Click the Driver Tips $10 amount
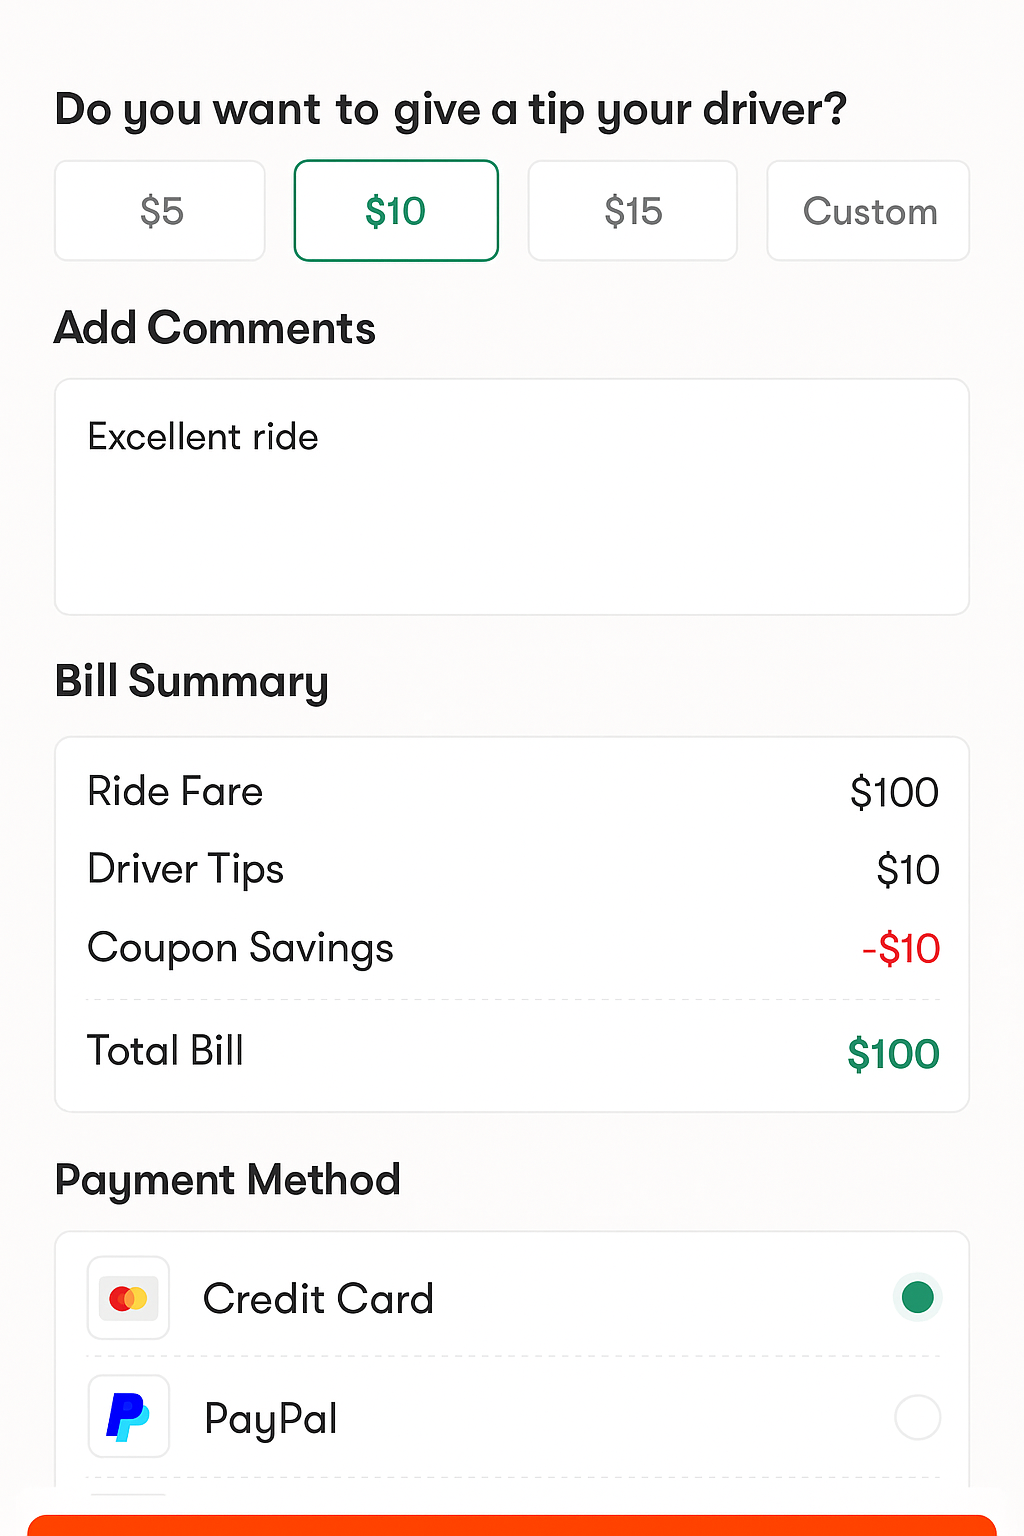Viewport: 1024px width, 1536px height. click(908, 870)
